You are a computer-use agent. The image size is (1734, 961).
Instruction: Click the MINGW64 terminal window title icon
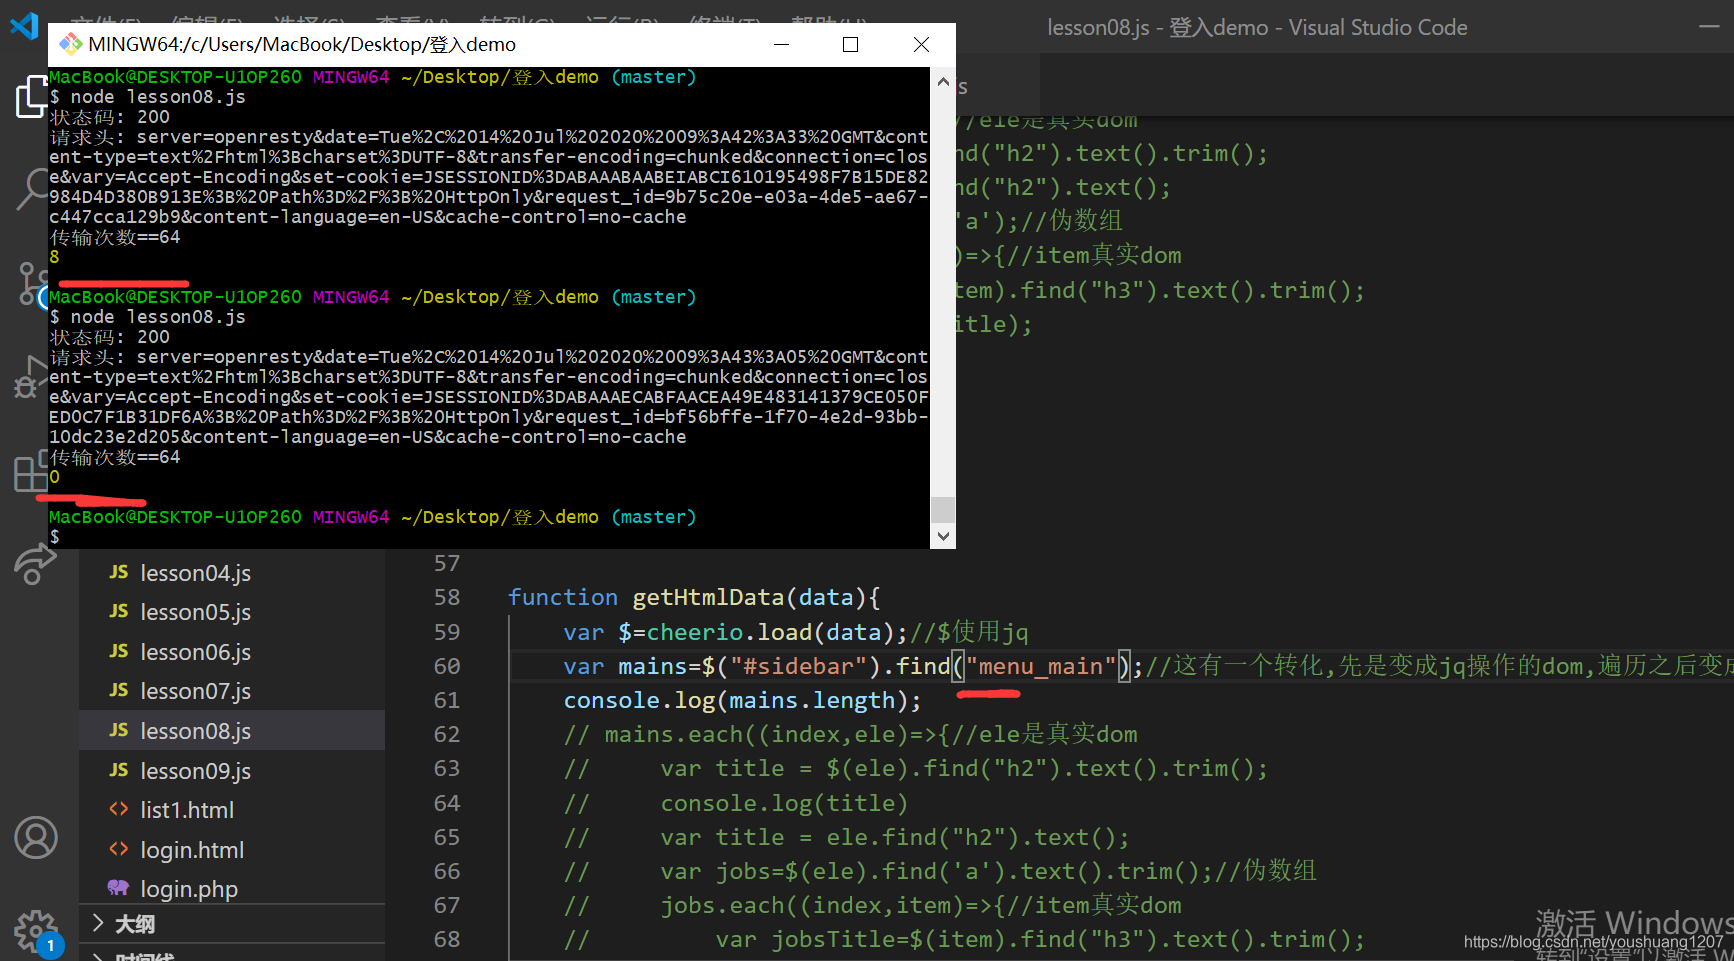coord(70,44)
